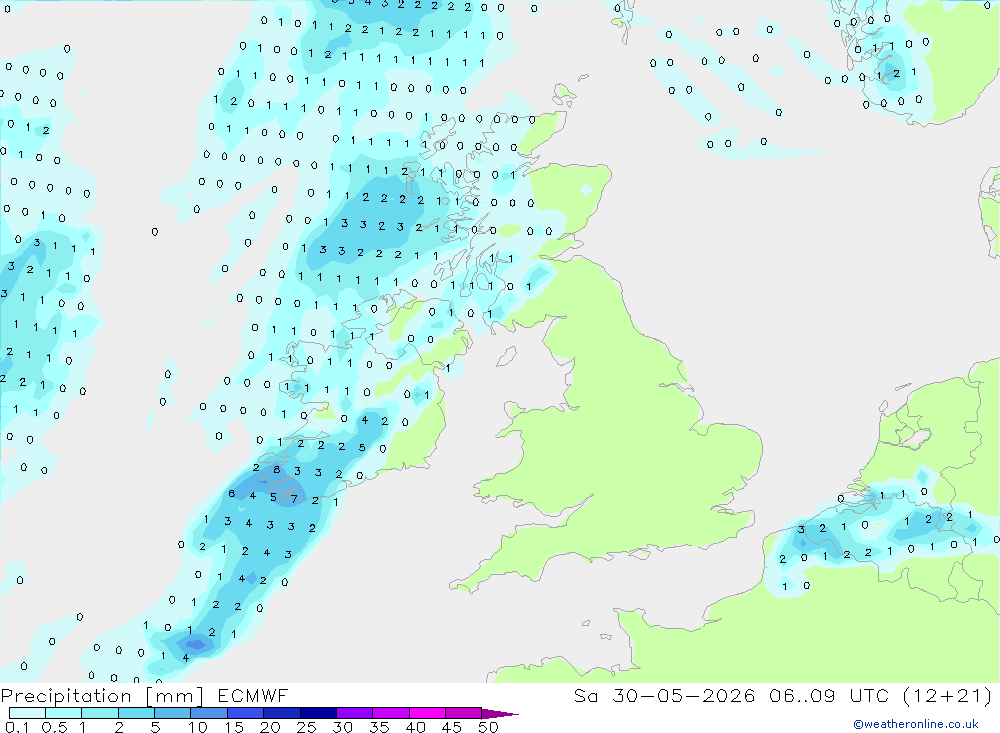The height and width of the screenshot is (733, 1000).
Task: Click the 'UTC' label
Action: (x=869, y=695)
